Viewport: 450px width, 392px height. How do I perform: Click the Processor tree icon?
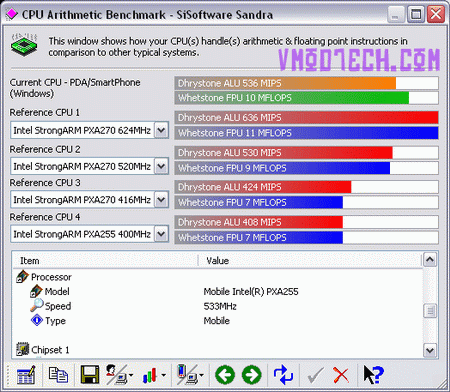[x=22, y=277]
